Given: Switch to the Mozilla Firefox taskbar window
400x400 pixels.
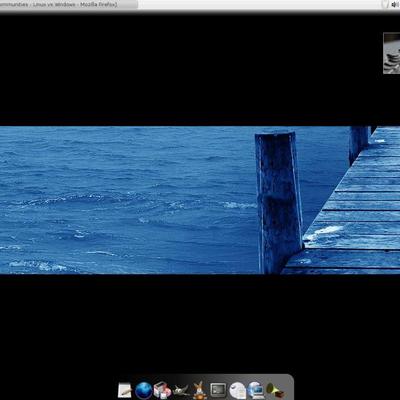Looking at the screenshot, I should pos(69,4).
